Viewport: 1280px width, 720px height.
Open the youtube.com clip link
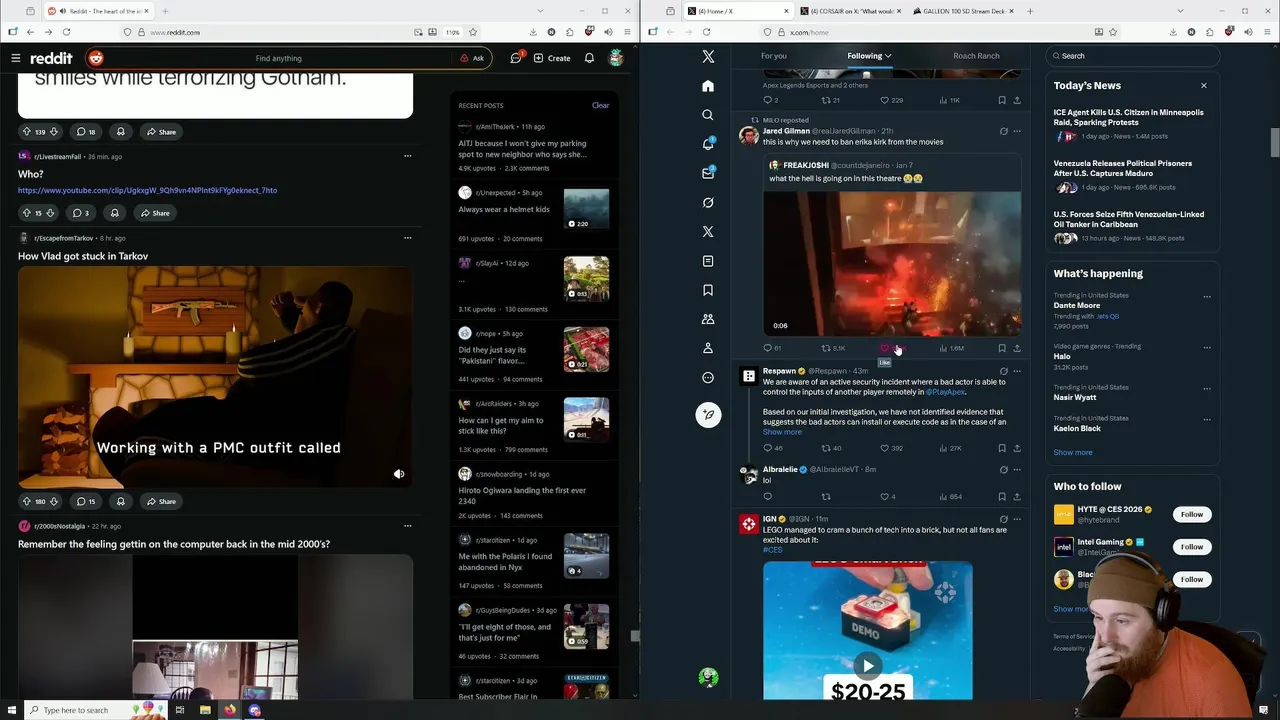click(147, 190)
